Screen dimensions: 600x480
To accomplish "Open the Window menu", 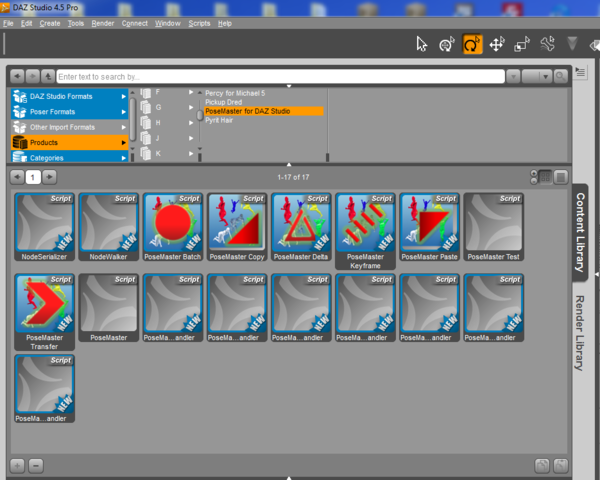I will coord(168,23).
